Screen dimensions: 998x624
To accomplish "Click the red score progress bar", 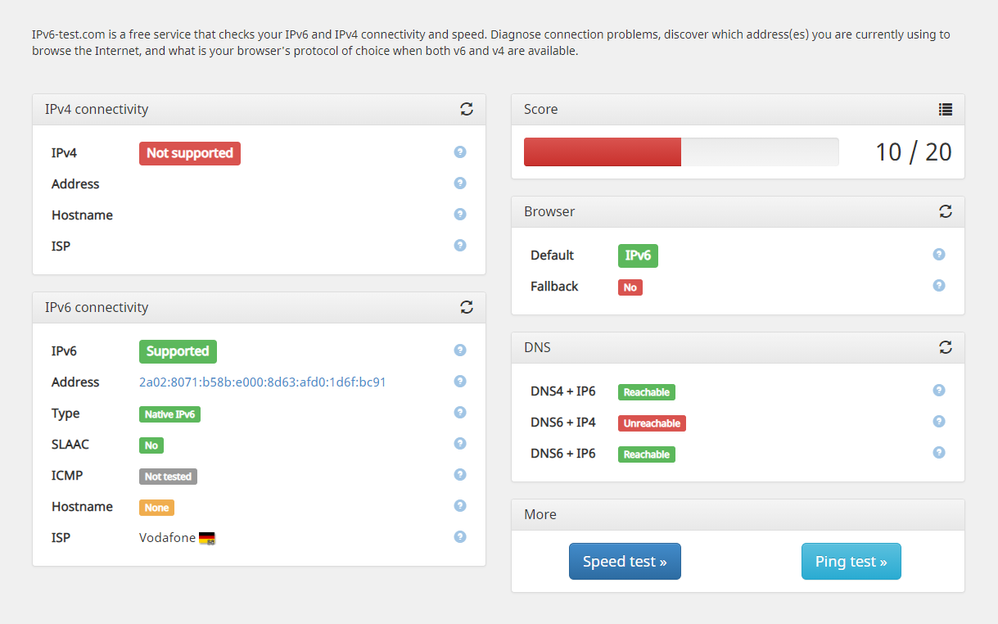I will [x=602, y=152].
